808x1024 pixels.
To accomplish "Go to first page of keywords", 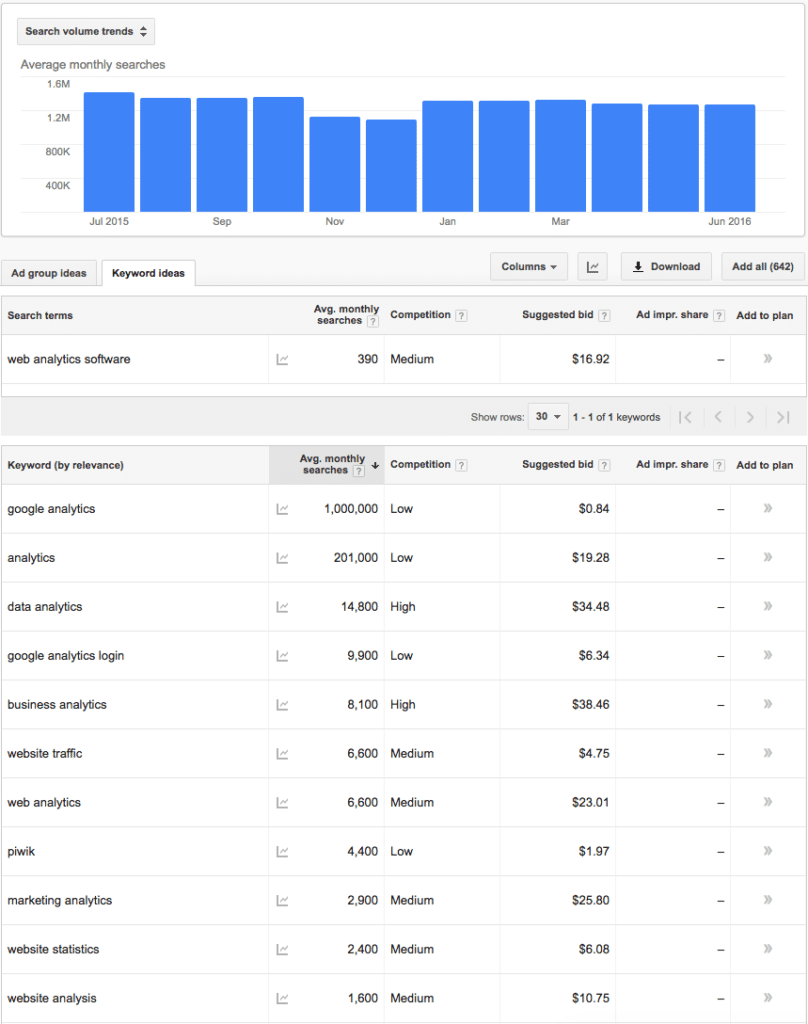I will pyautogui.click(x=685, y=417).
